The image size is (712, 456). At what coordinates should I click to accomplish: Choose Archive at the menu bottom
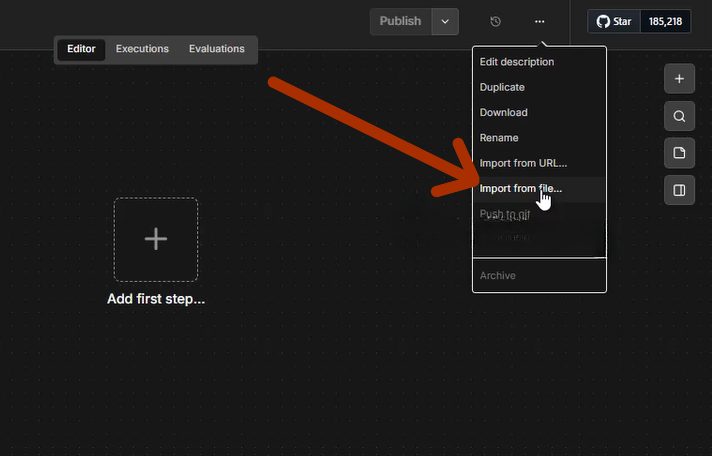click(x=539, y=276)
